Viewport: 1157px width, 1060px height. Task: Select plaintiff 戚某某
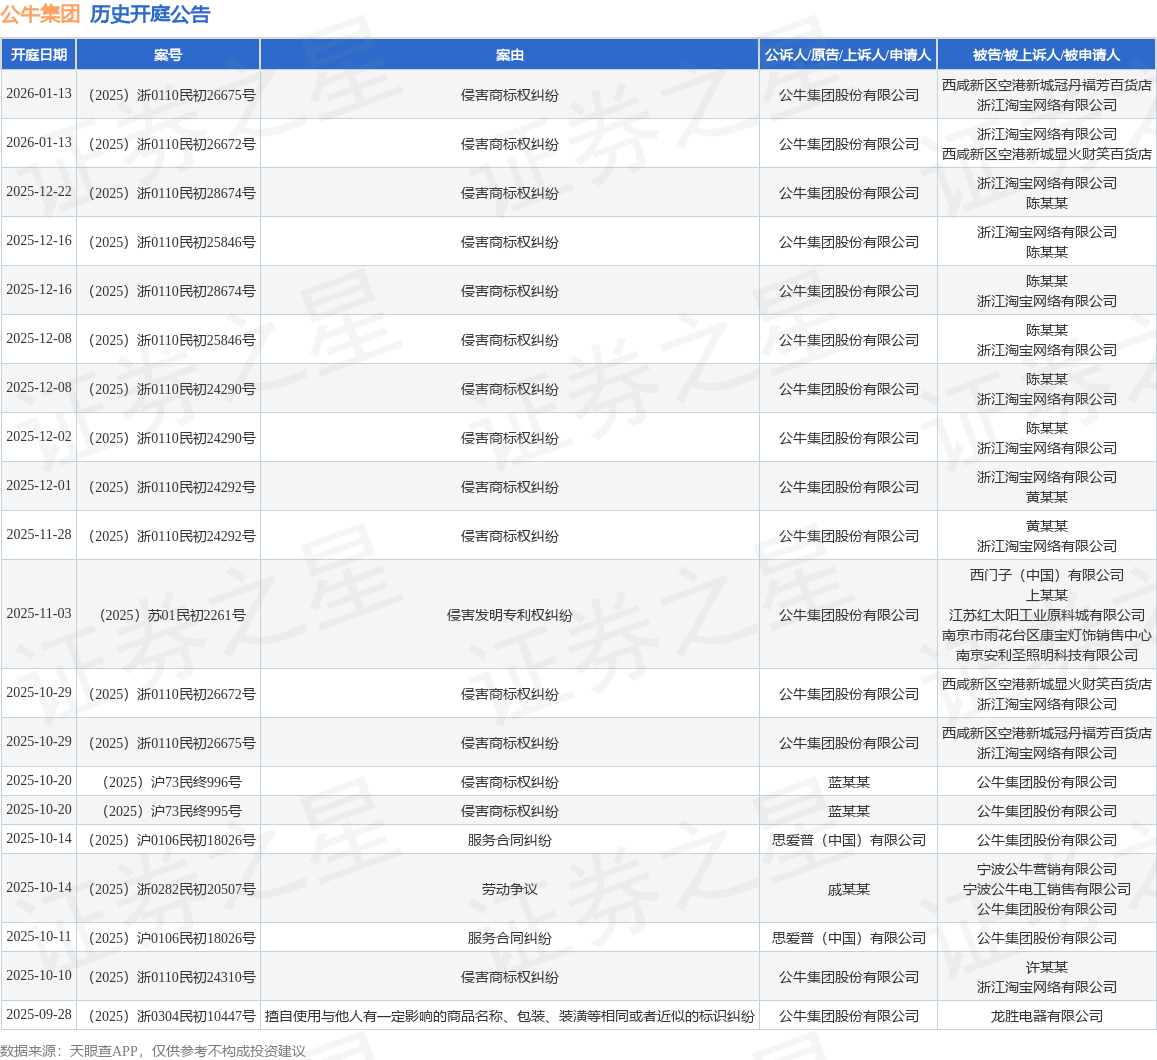pyautogui.click(x=848, y=889)
